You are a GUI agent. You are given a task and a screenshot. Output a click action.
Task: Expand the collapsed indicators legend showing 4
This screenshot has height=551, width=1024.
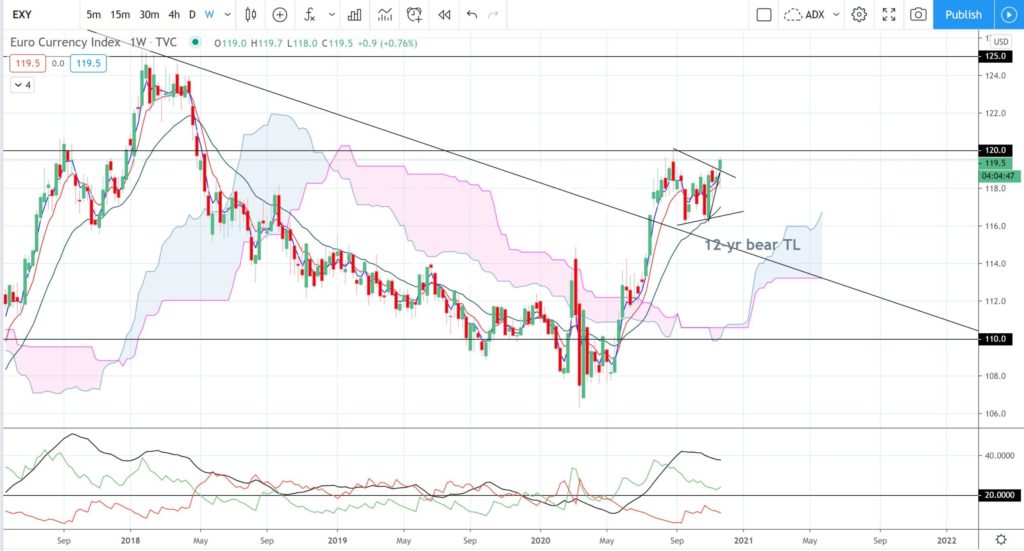click(x=22, y=85)
